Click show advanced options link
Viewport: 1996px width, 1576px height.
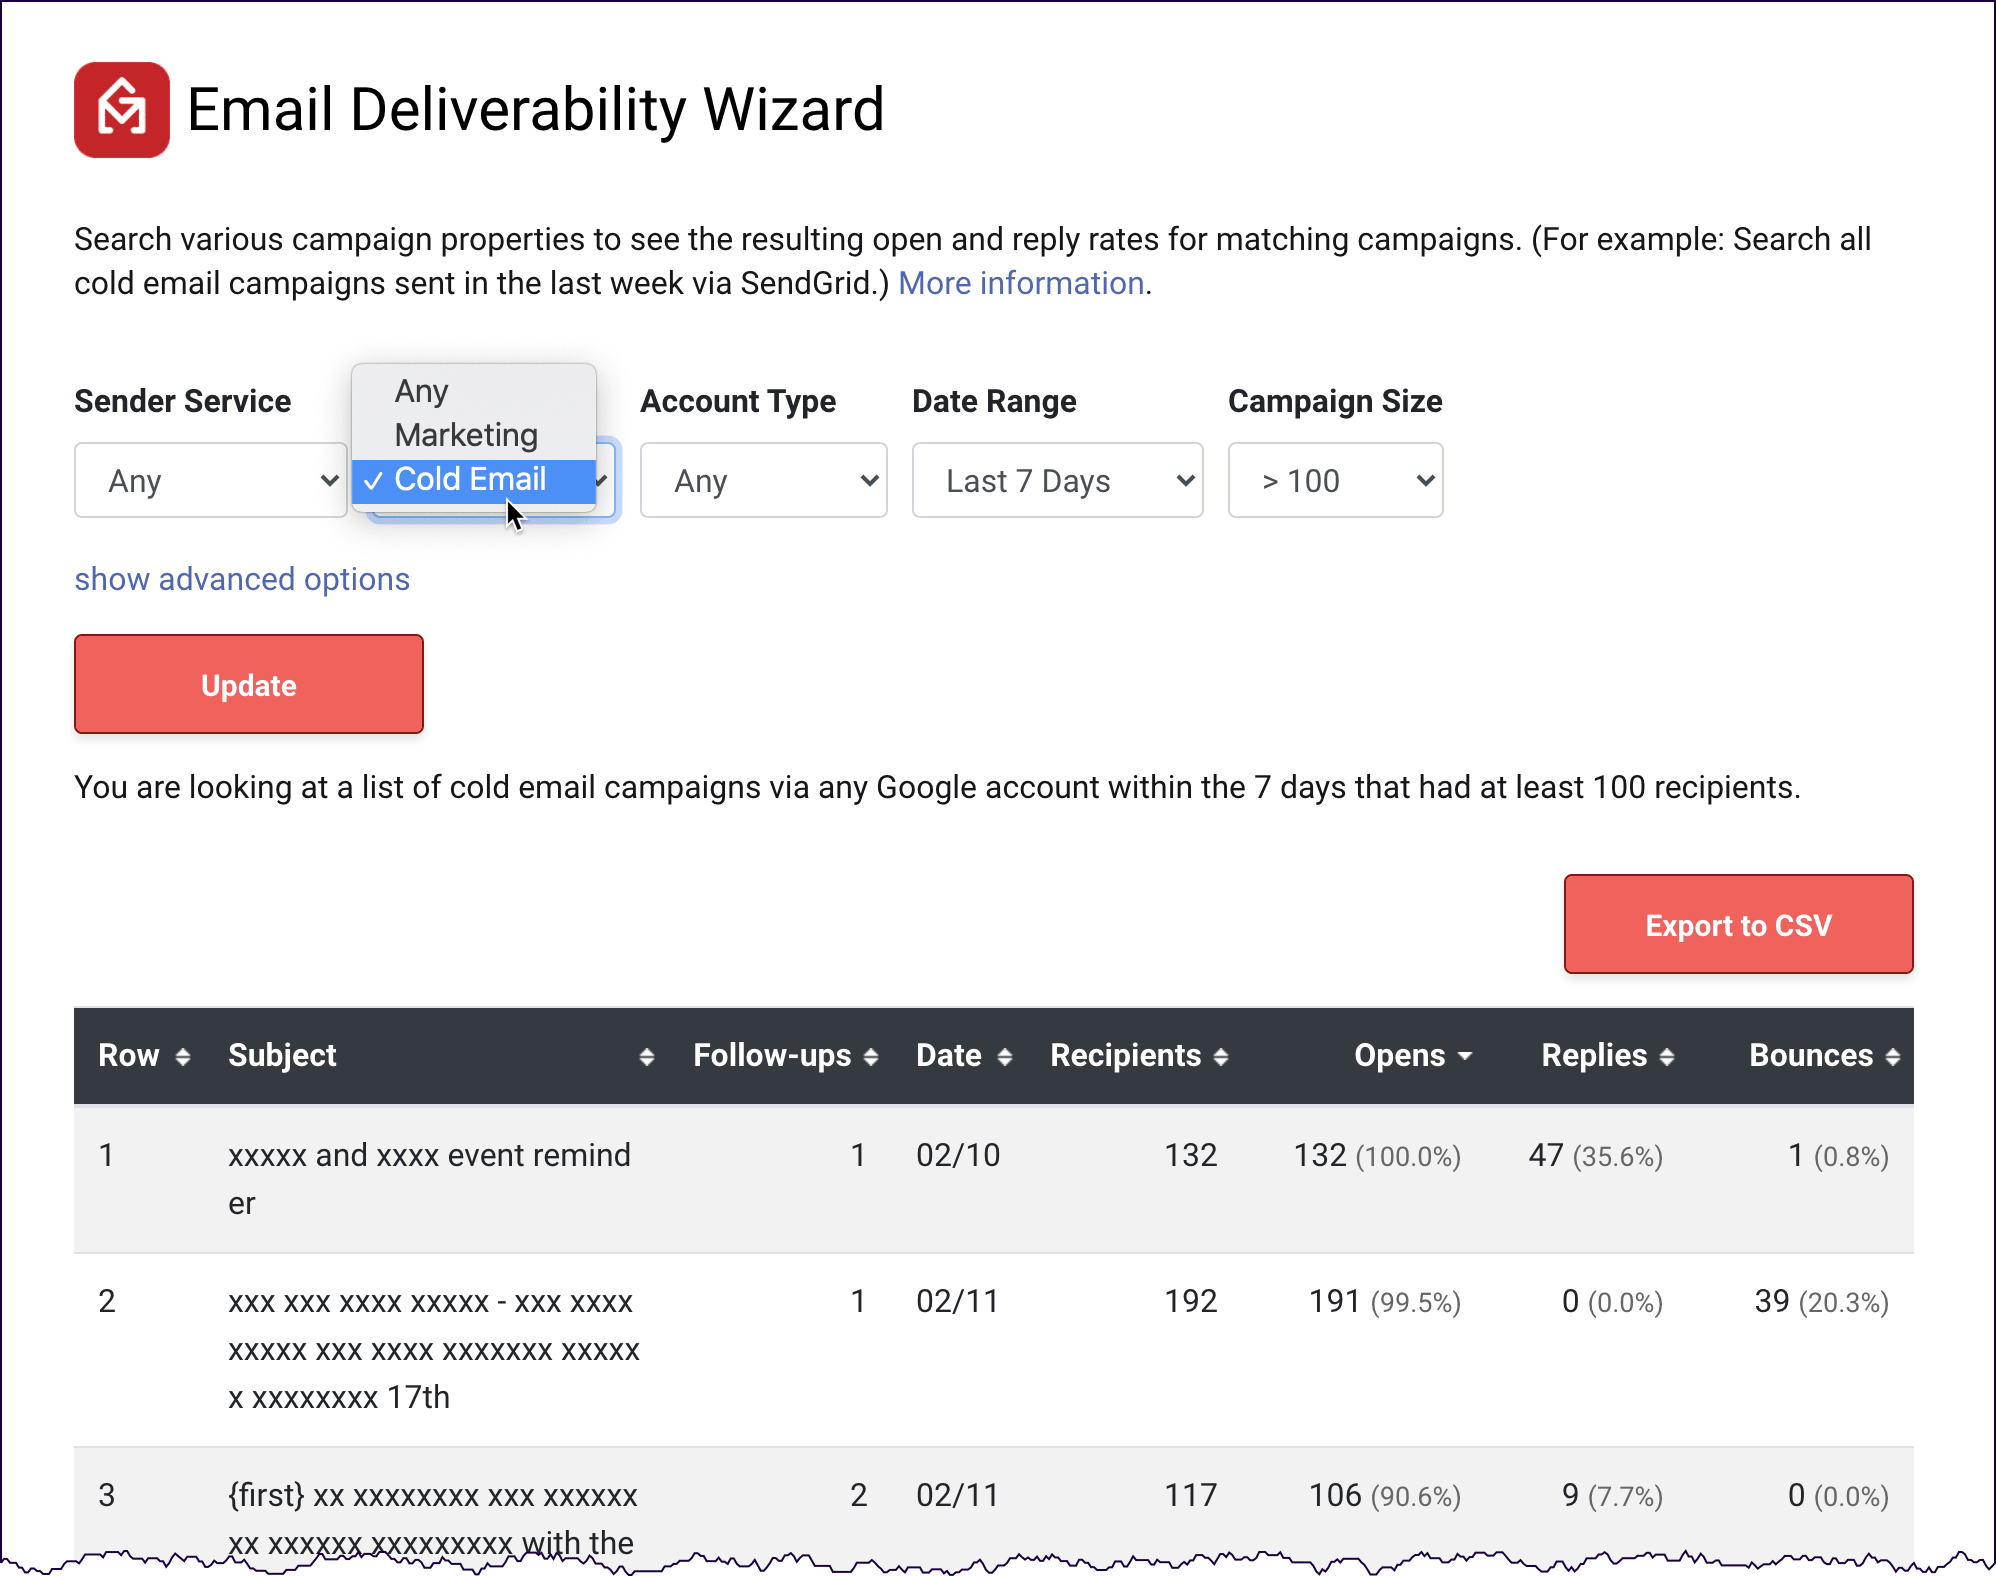pos(242,580)
